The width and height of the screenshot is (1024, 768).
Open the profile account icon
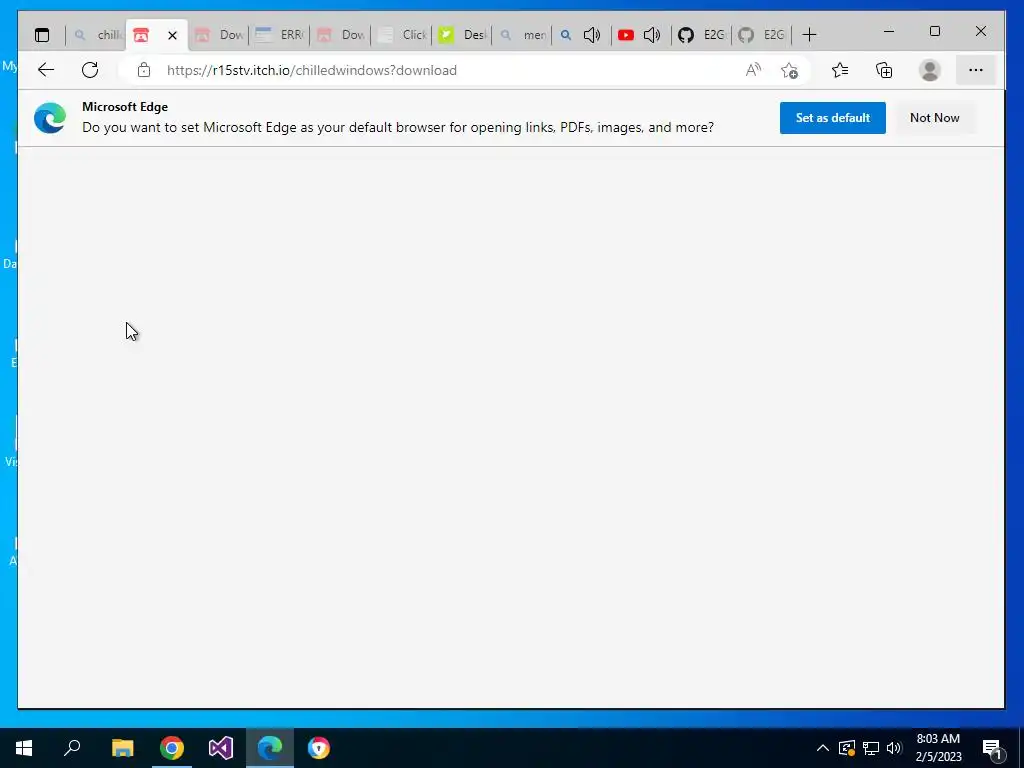[x=929, y=70]
